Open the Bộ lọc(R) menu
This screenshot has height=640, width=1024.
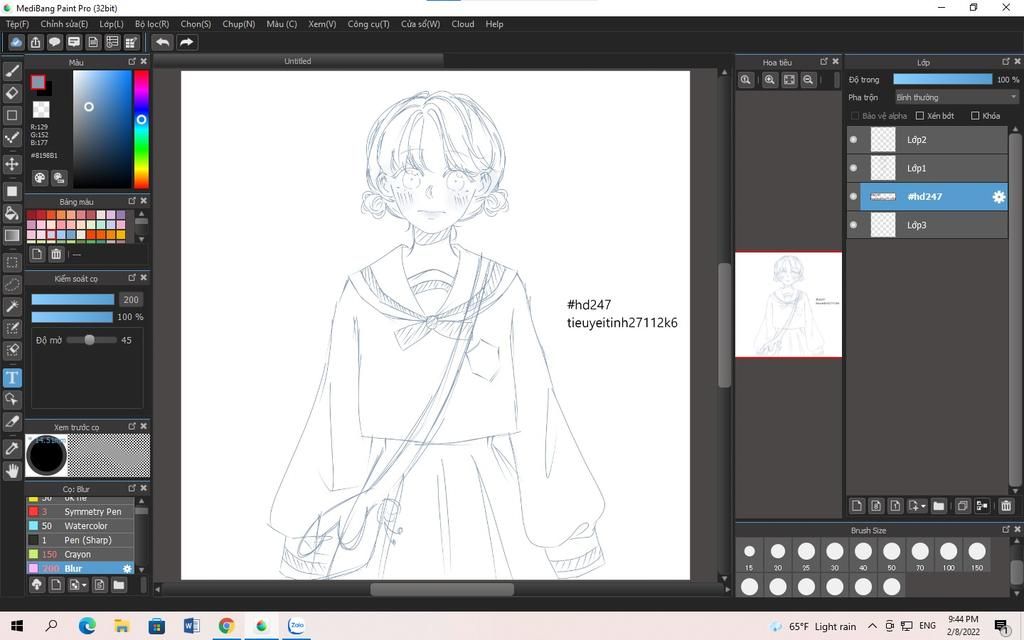pyautogui.click(x=152, y=24)
